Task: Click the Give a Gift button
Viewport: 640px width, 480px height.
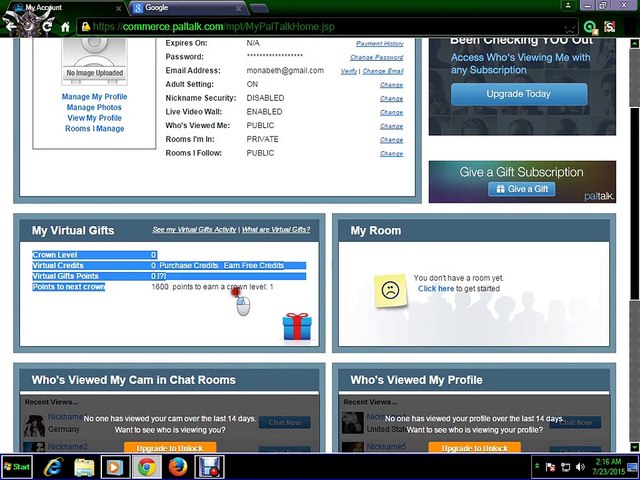Action: (522, 189)
